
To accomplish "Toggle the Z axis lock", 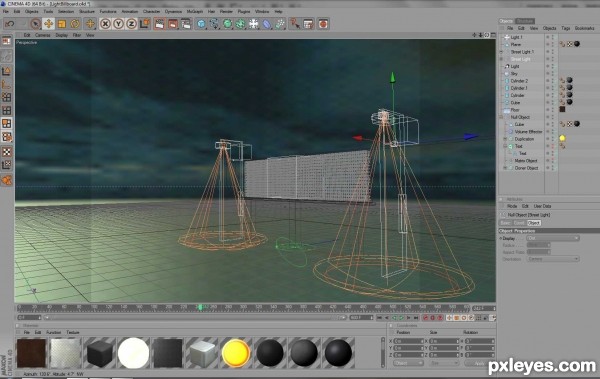I will (x=131, y=24).
